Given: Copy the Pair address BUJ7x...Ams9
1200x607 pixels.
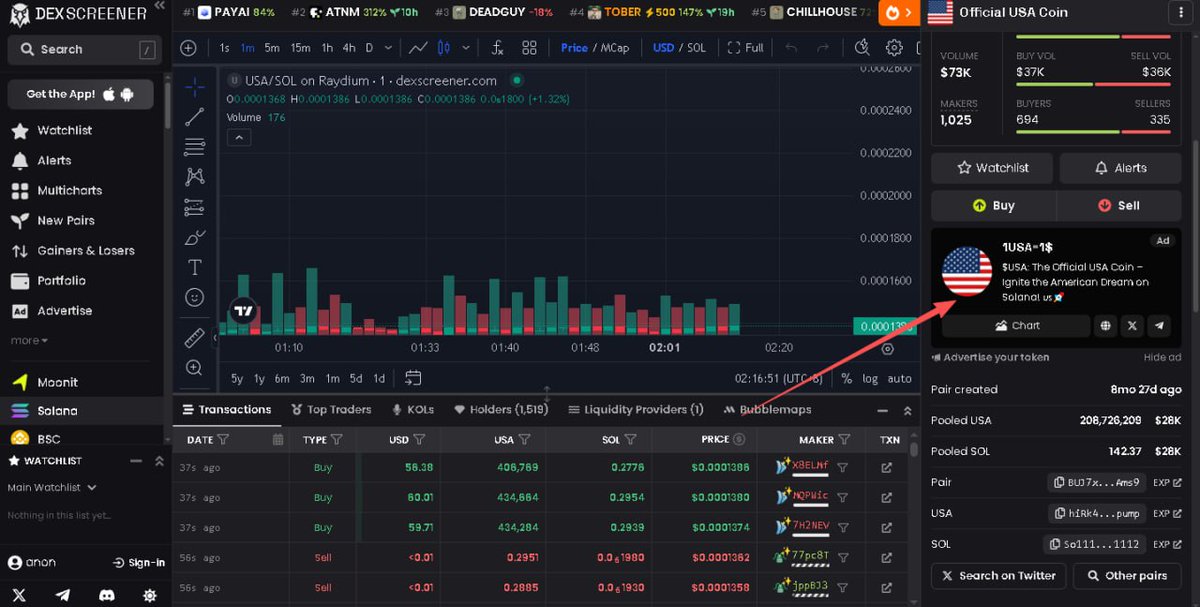Looking at the screenshot, I should coord(1098,482).
